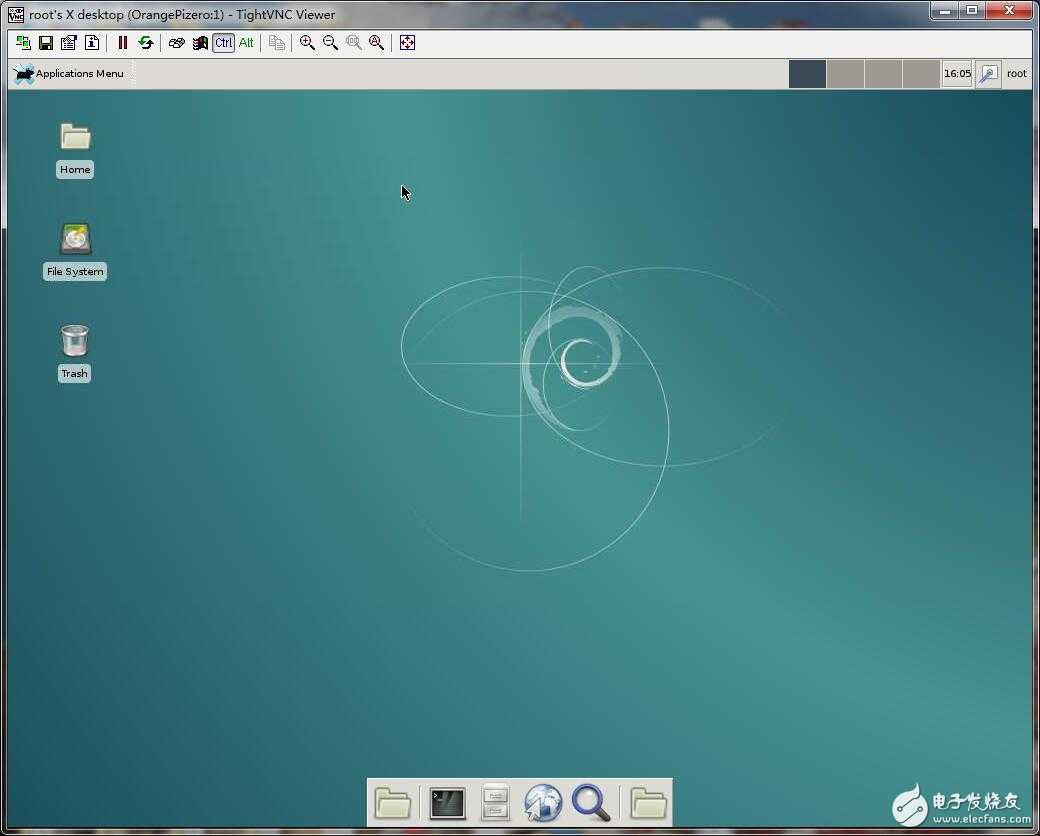Click the notification area icon beside the clock
Screen dimensions: 1040x836
point(988,74)
